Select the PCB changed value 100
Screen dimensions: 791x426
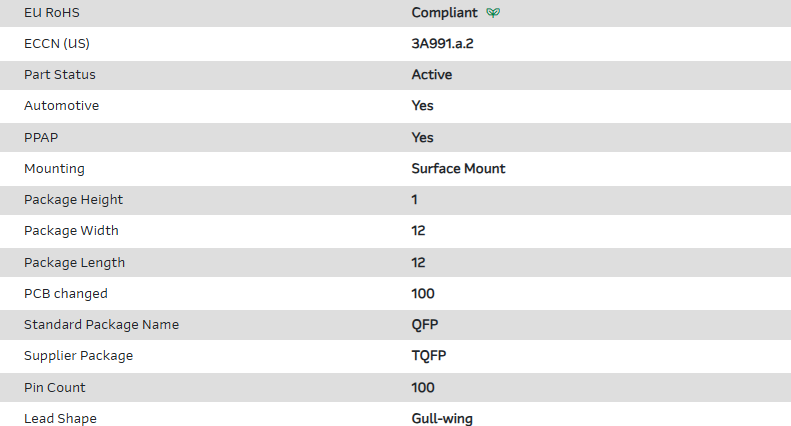pos(423,294)
